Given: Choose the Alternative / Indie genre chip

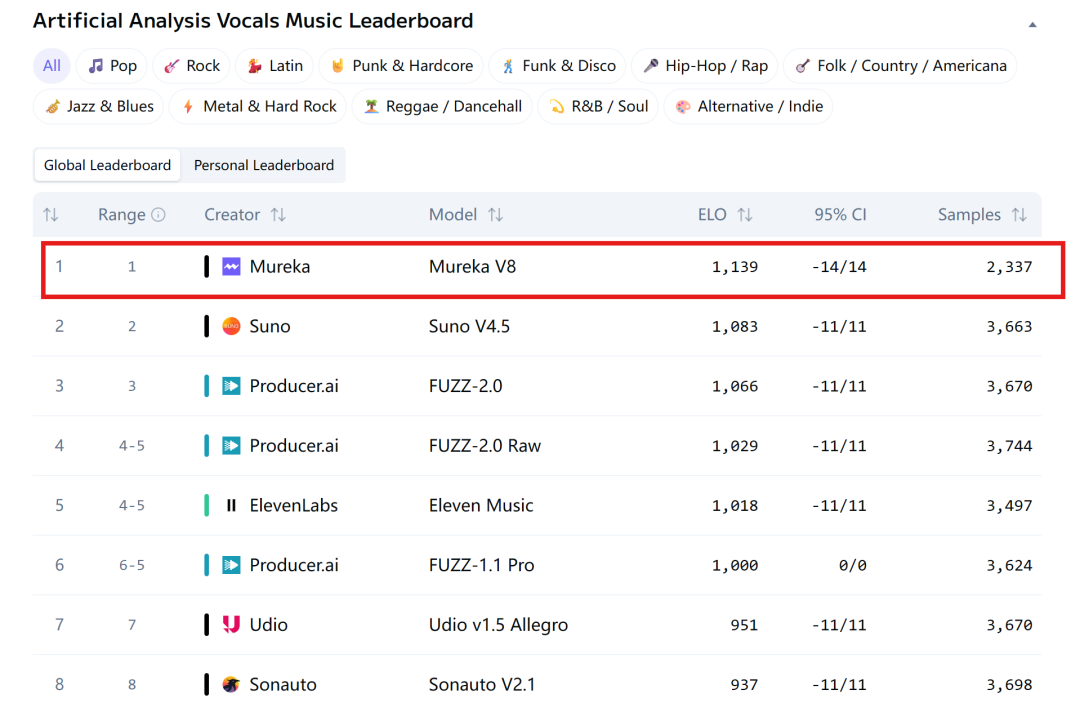Looking at the screenshot, I should (x=749, y=106).
